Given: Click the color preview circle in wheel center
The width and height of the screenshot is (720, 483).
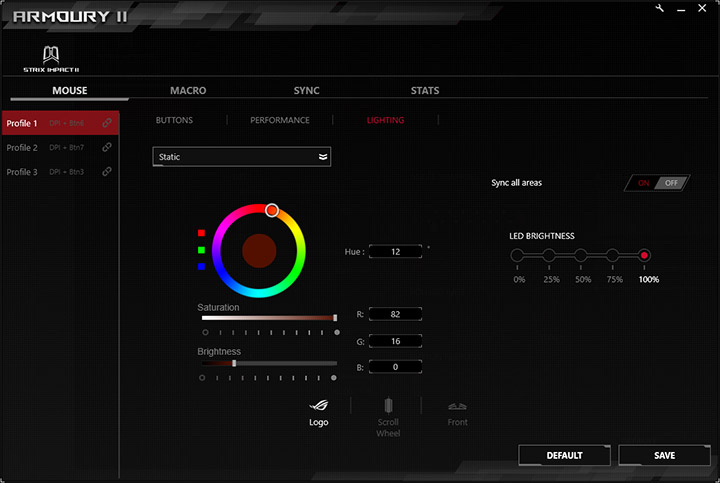Looking at the screenshot, I should tap(259, 251).
